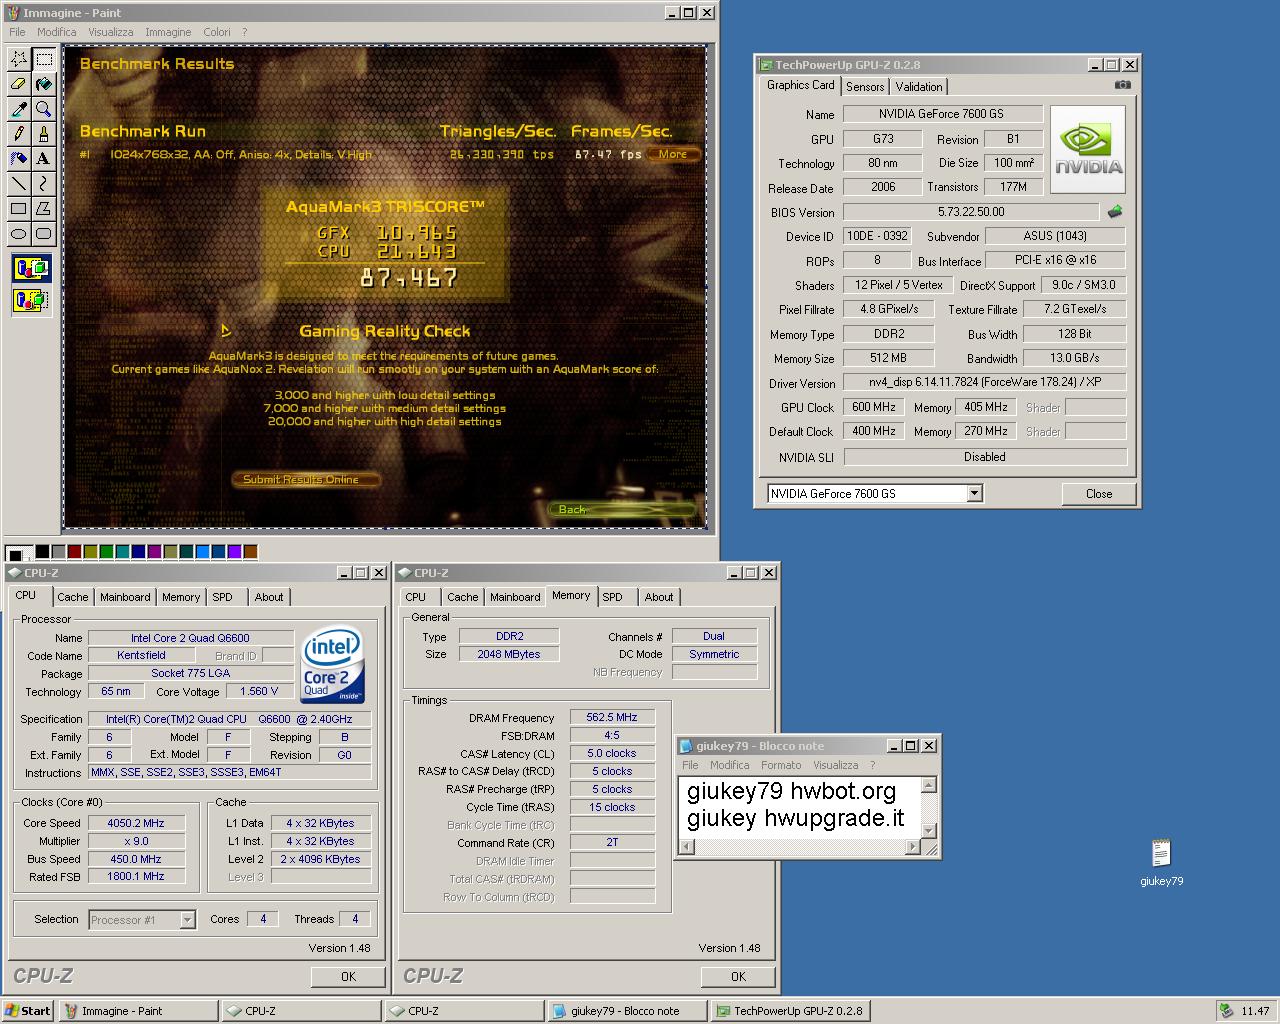Click the NVIDIA logo in GPU-Z
Image resolution: width=1280 pixels, height=1024 pixels.
pos(1088,150)
